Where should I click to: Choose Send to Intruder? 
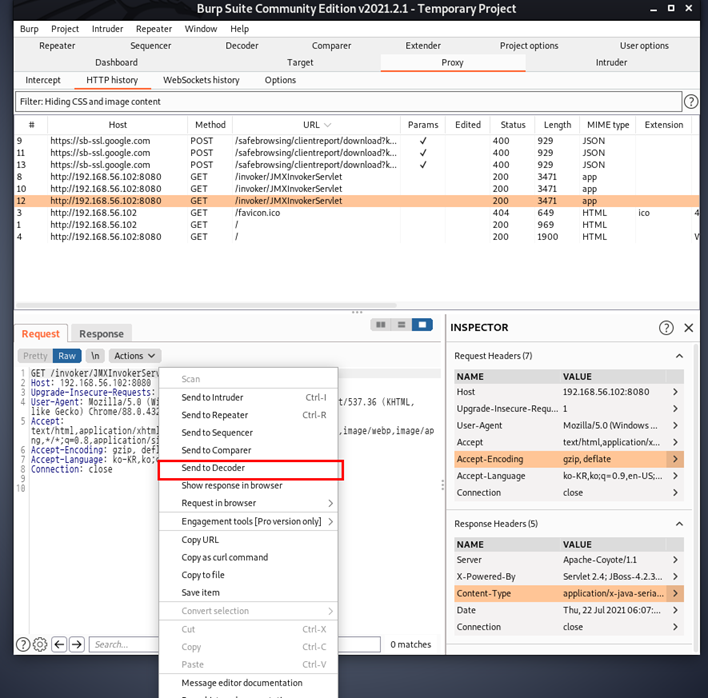(x=248, y=397)
